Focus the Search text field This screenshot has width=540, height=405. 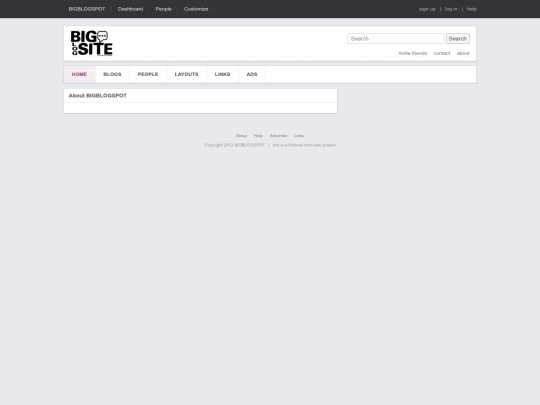(395, 39)
